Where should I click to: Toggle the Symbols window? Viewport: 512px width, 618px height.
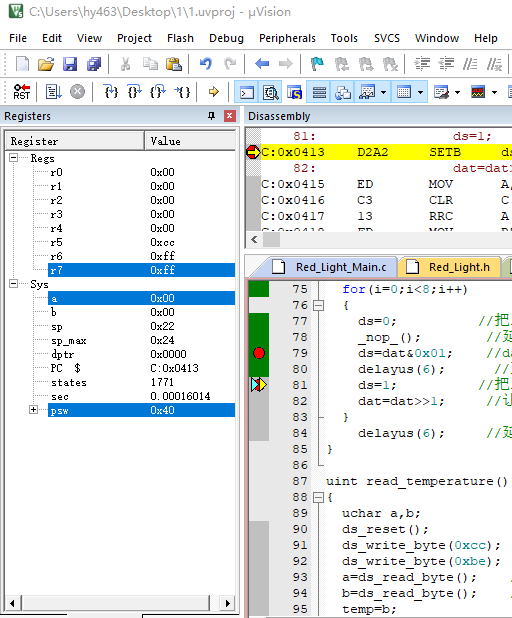click(294, 92)
